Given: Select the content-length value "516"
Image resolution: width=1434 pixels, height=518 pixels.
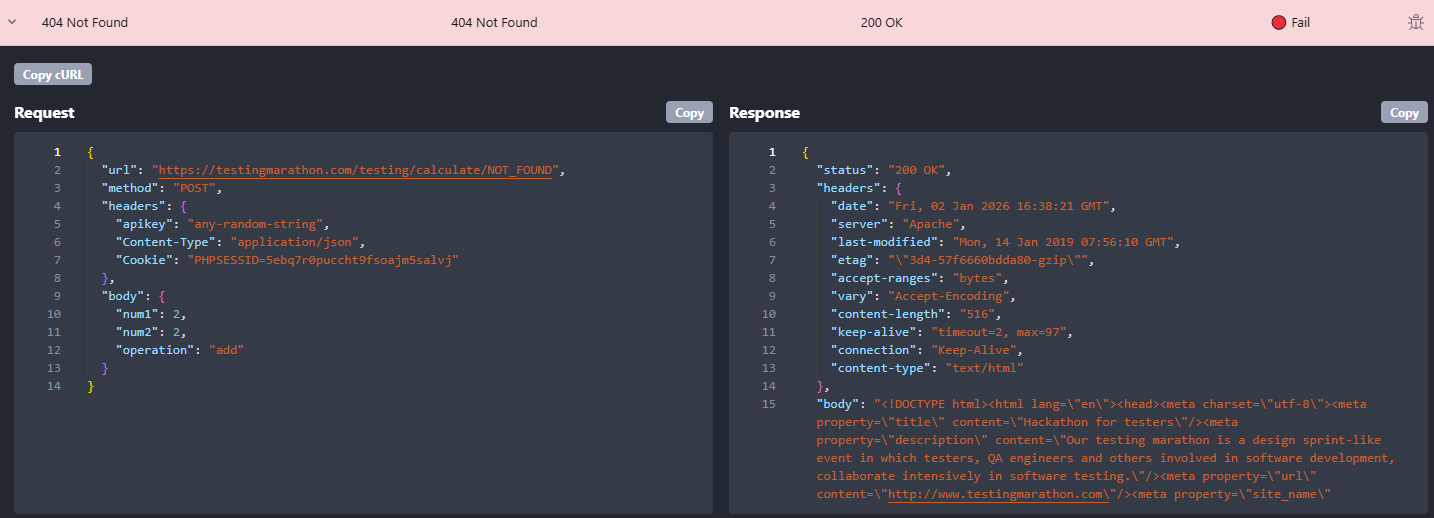Looking at the screenshot, I should (978, 314).
